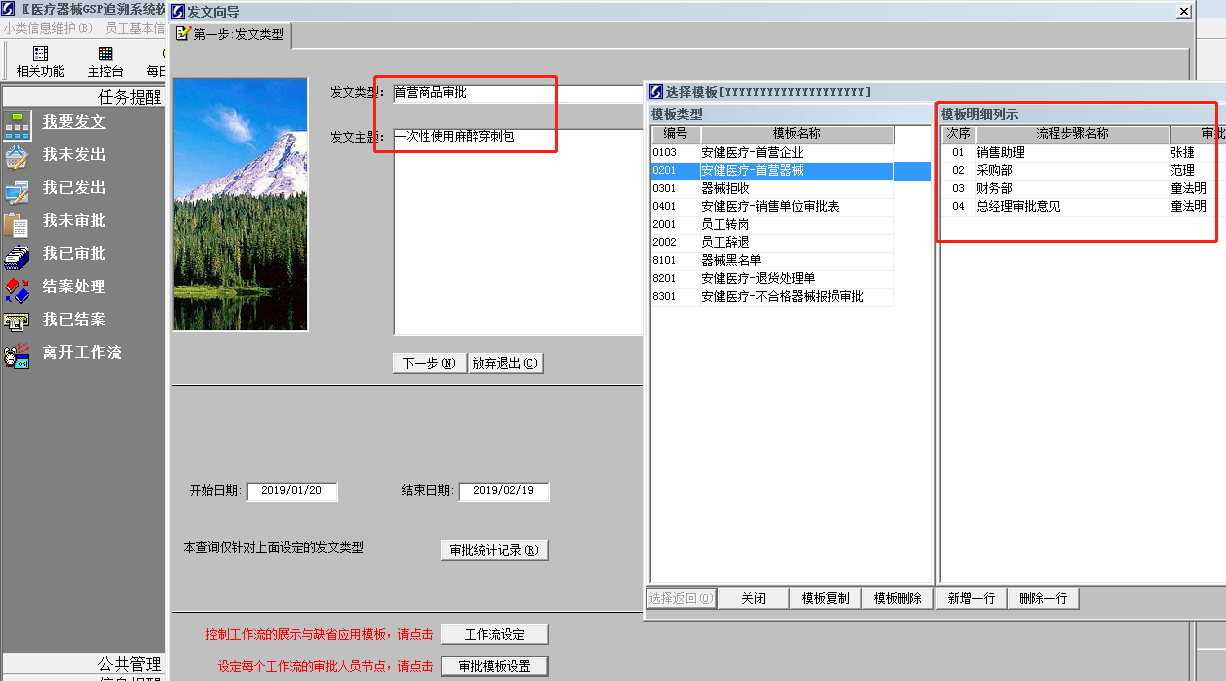
Task: Select template row 2001 员工转岗
Action: [772, 225]
